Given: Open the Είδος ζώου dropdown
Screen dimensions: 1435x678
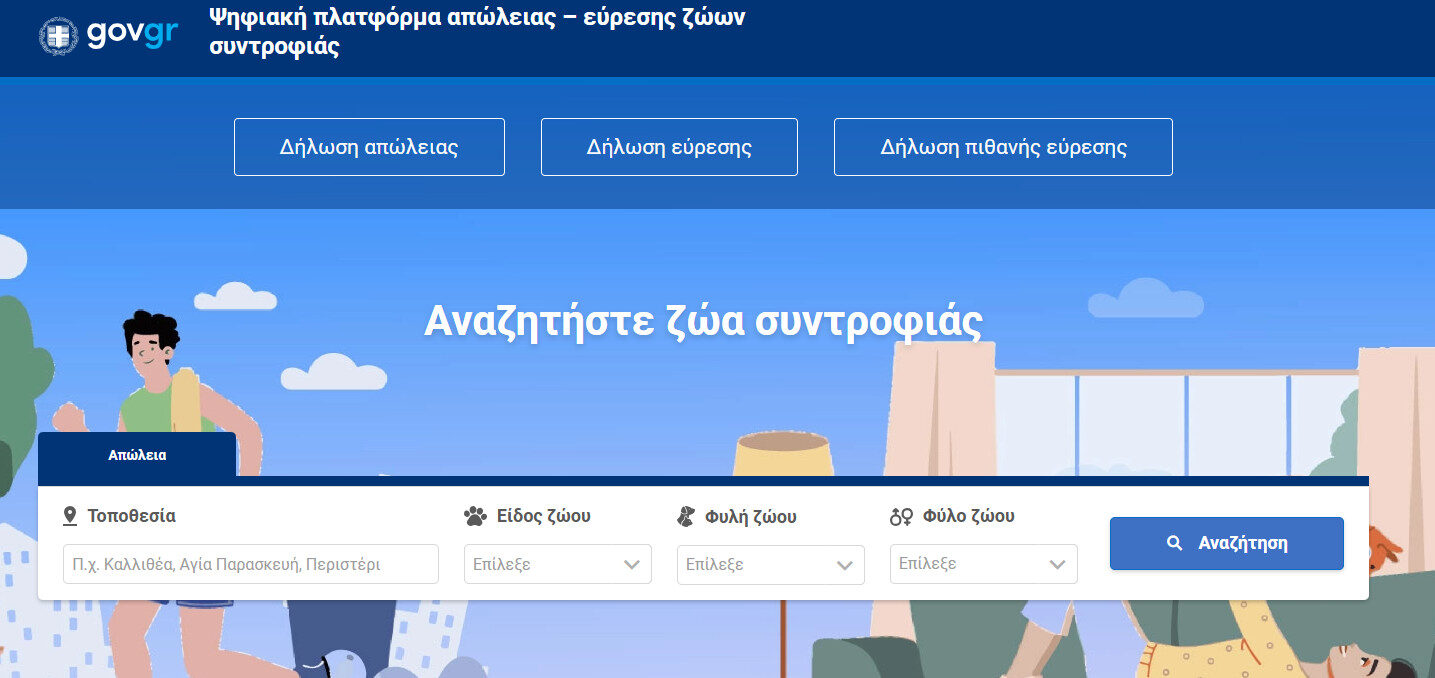Looking at the screenshot, I should tap(557, 564).
